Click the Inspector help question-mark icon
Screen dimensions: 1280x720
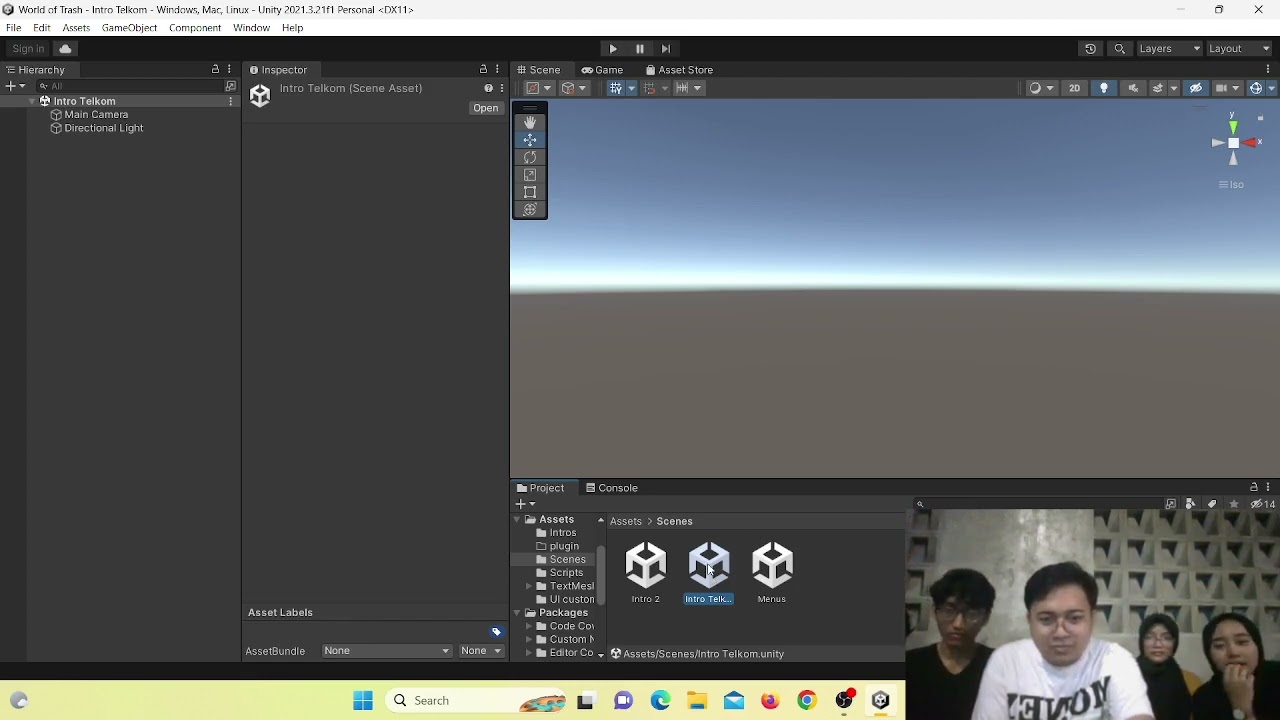[488, 88]
